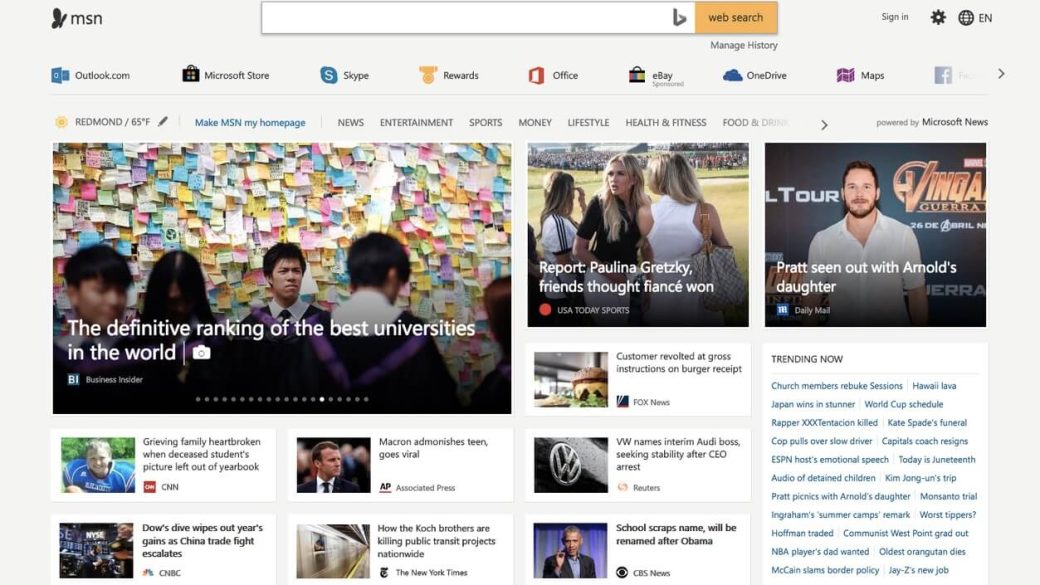Click the USA TODAY SPORTS red icon
Image resolution: width=1040 pixels, height=585 pixels.
click(545, 309)
